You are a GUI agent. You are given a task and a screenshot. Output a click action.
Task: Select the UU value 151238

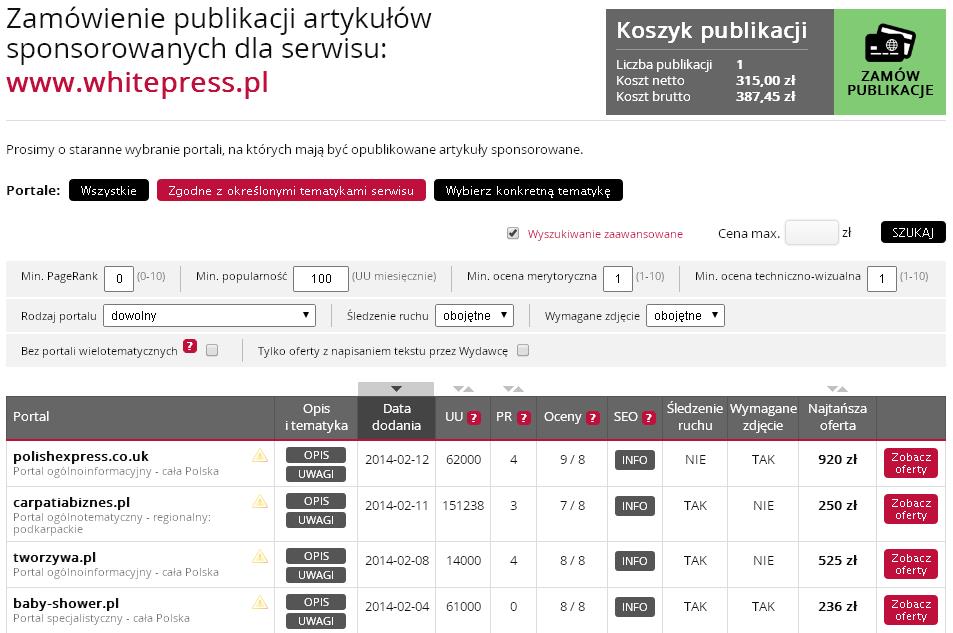(463, 506)
